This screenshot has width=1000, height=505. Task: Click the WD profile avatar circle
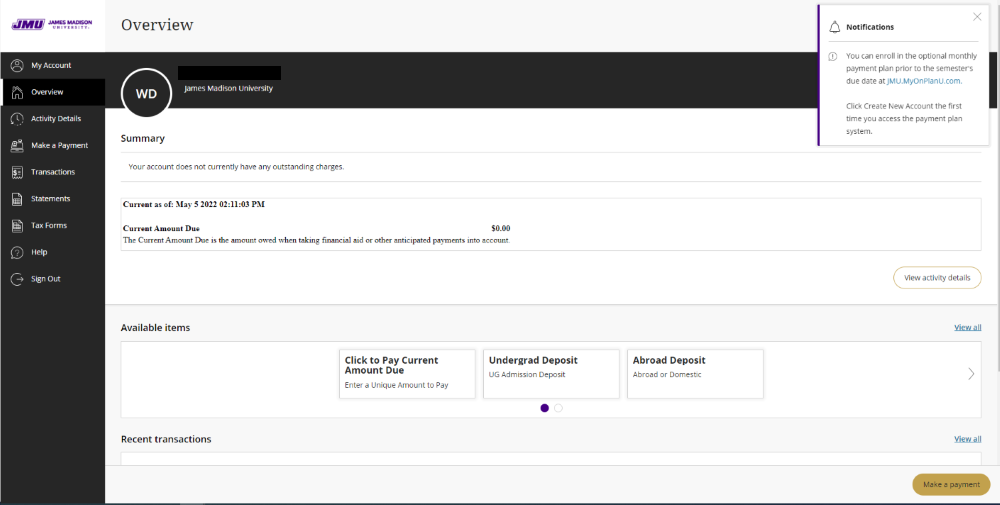click(x=146, y=94)
